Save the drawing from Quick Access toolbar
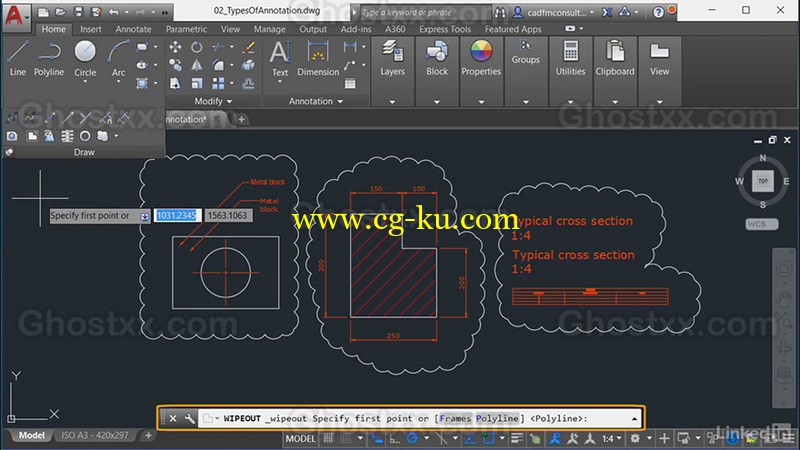Screen dimensions: 800x450 click(78, 12)
